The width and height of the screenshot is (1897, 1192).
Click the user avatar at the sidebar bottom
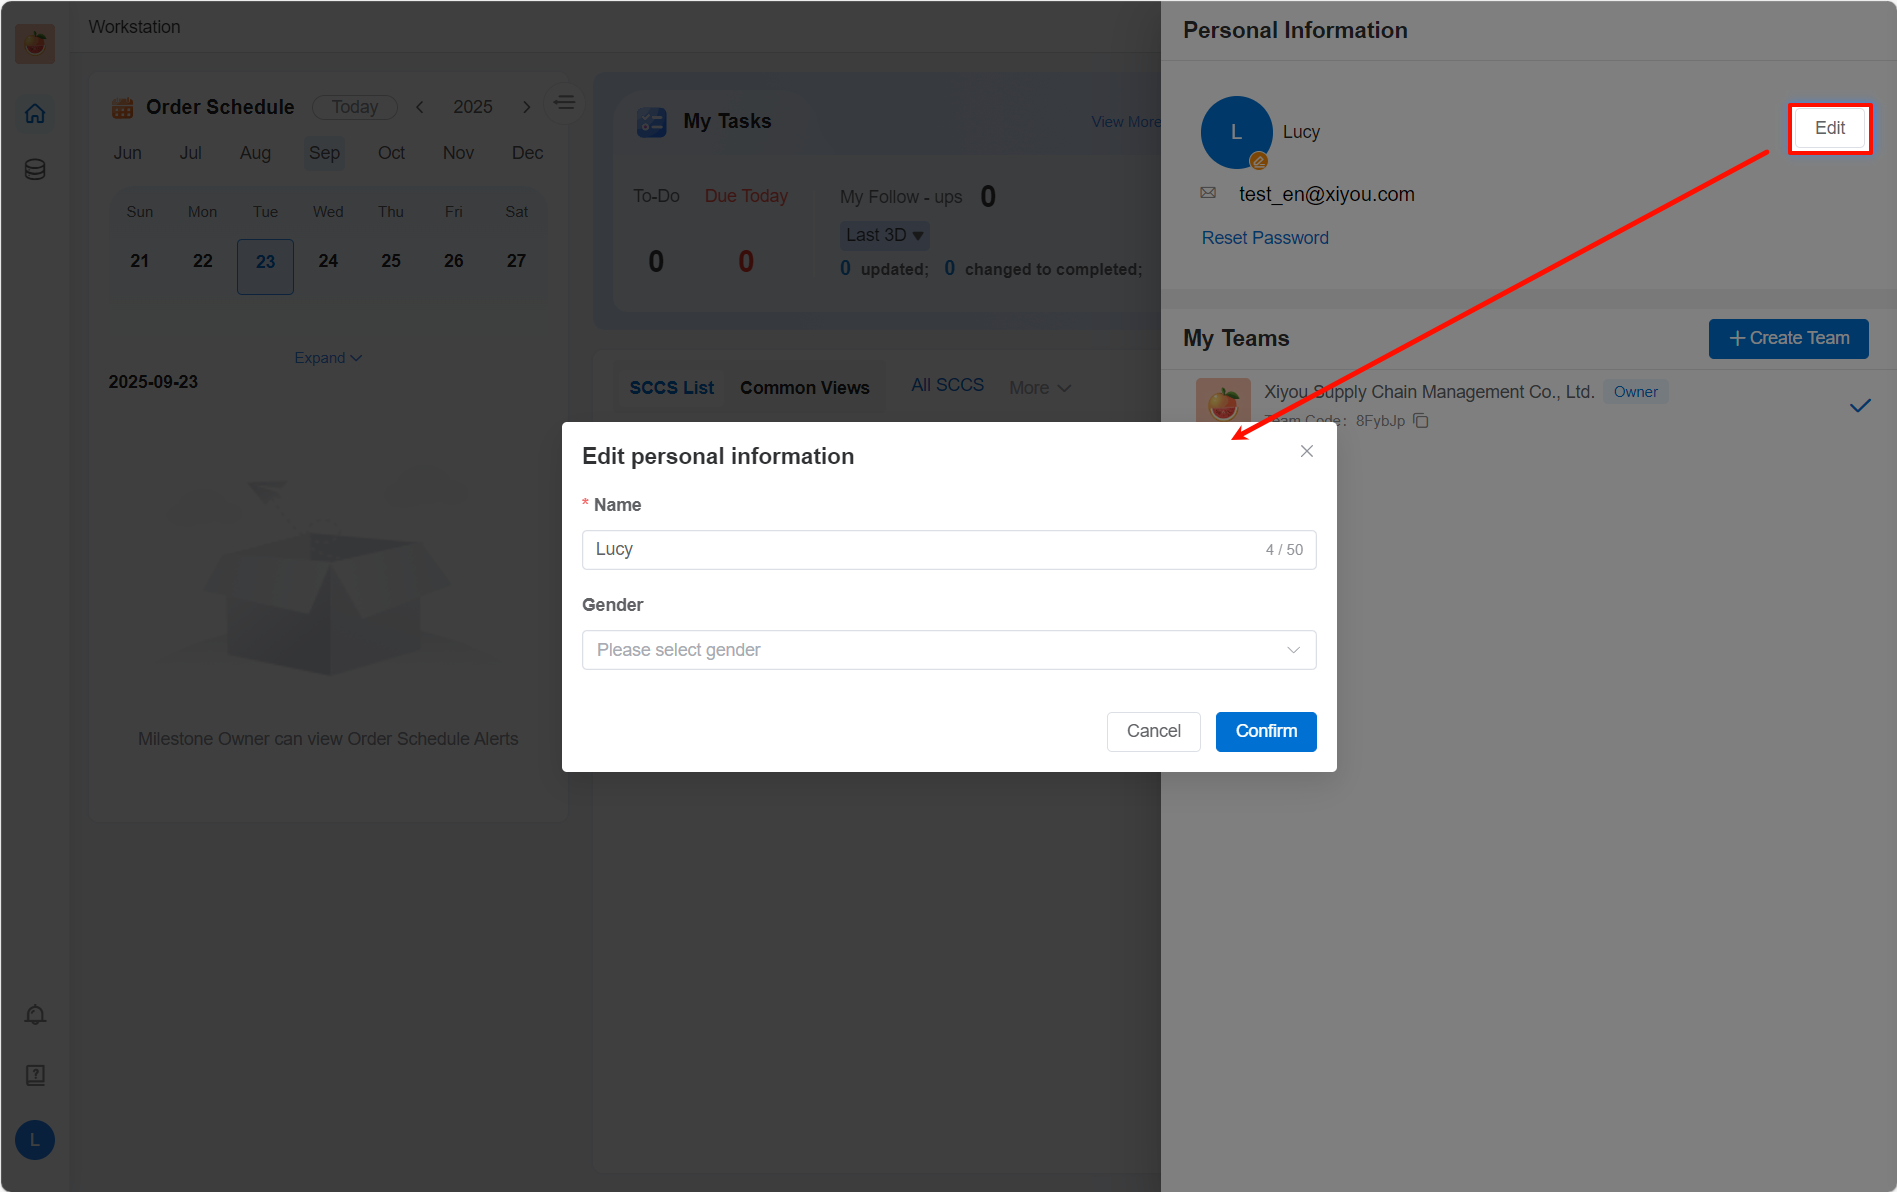click(x=35, y=1140)
